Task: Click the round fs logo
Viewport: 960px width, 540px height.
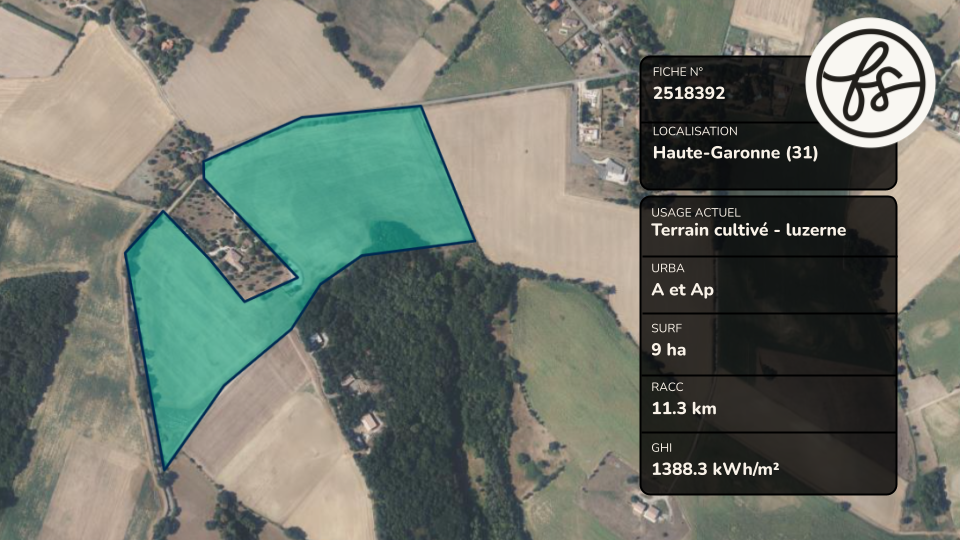Action: pos(870,82)
